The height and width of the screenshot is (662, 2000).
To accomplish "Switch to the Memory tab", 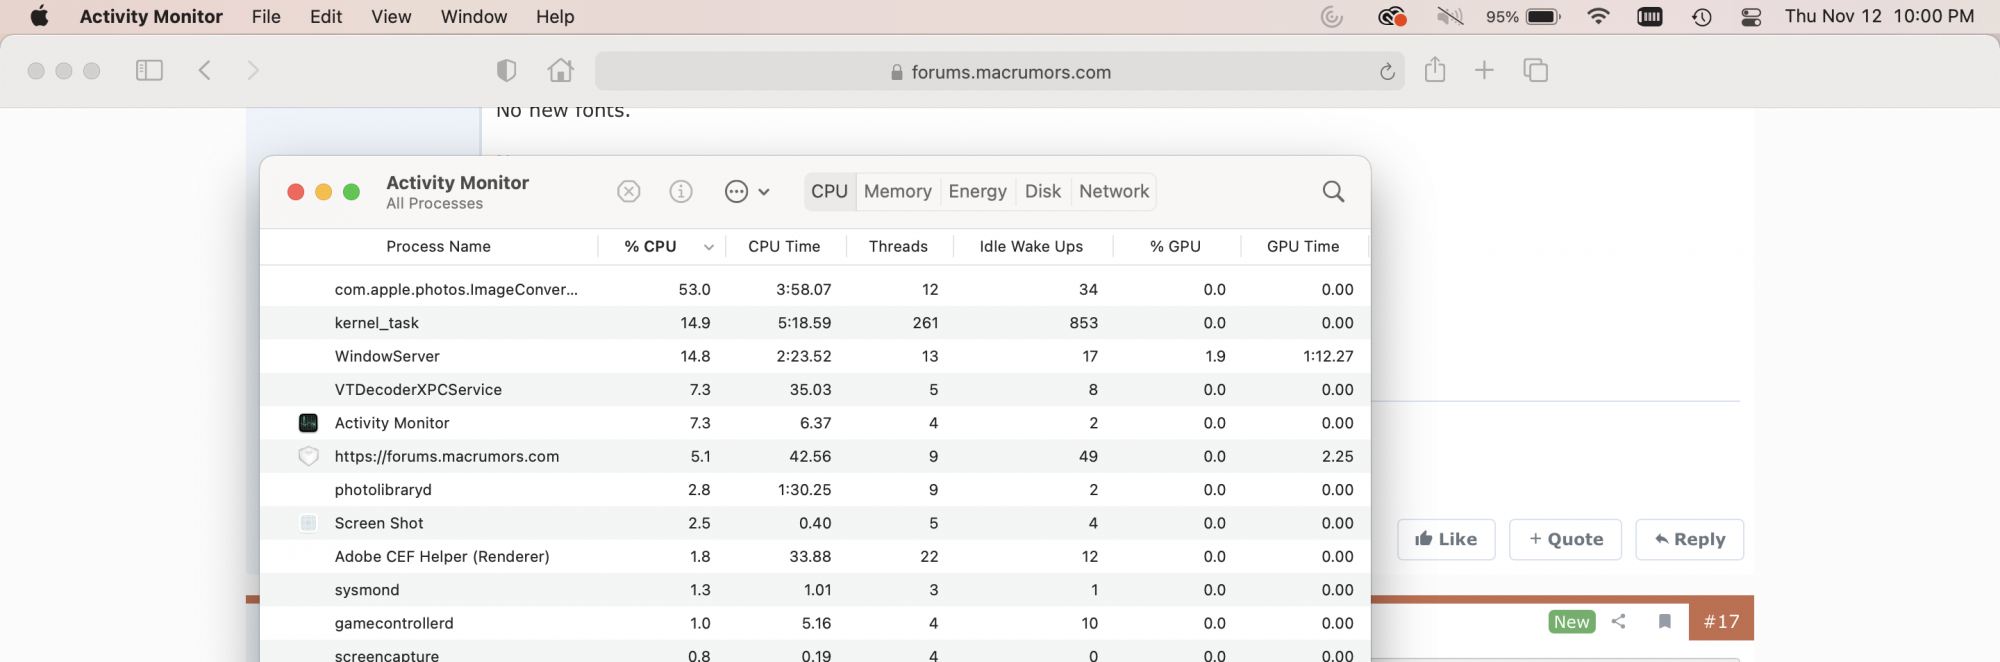I will pyautogui.click(x=898, y=191).
